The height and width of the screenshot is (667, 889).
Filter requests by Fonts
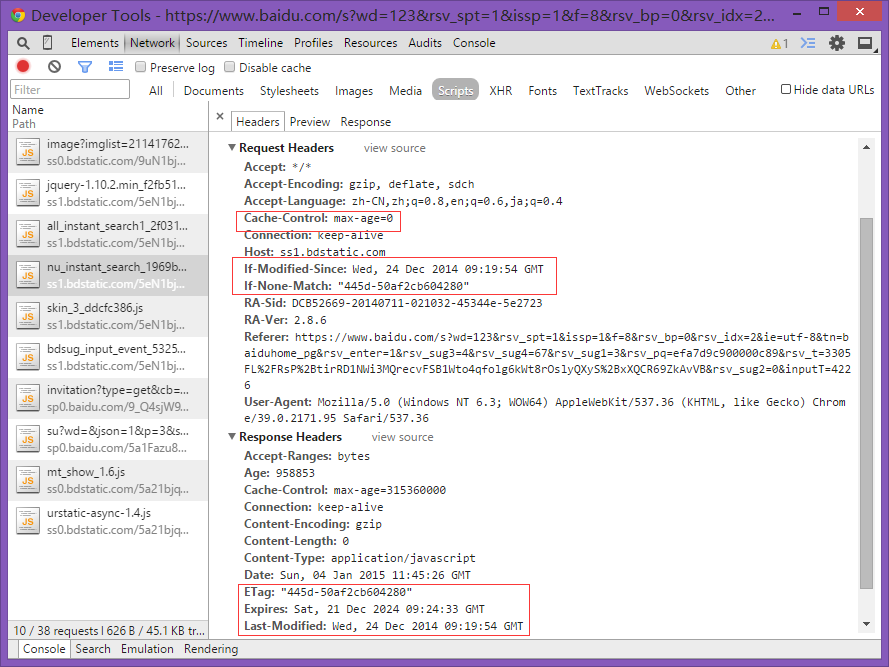(543, 91)
